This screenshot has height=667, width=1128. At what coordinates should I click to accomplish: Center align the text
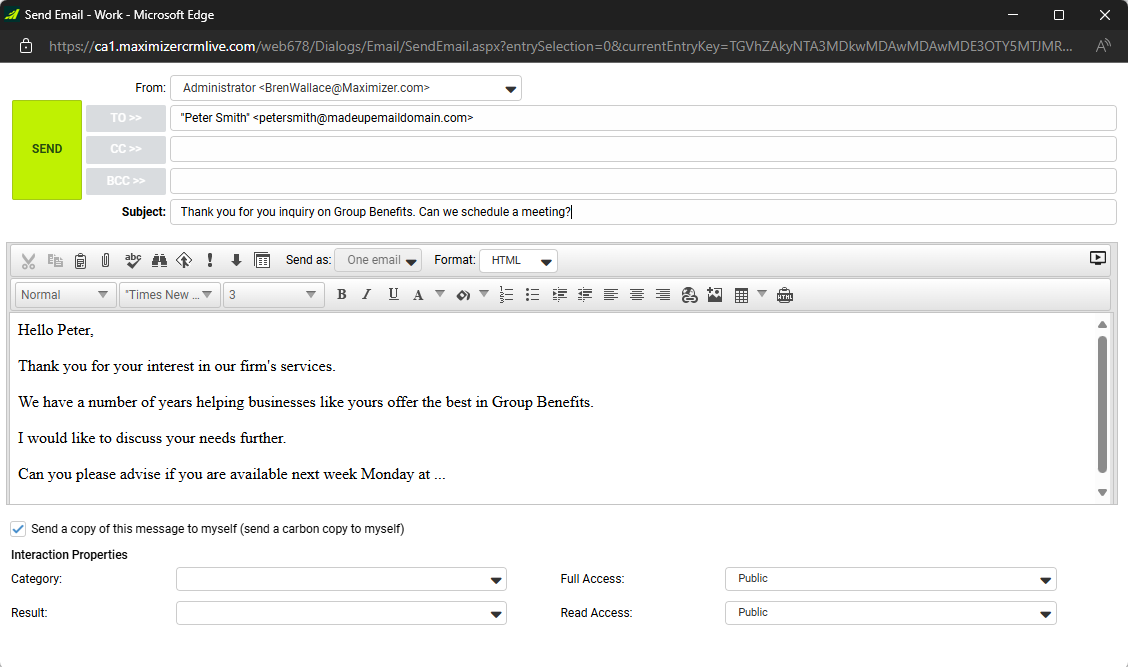(637, 295)
